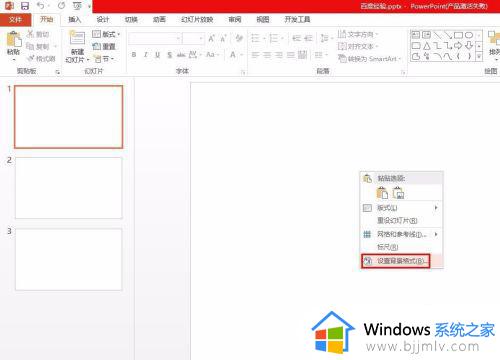500x360 pixels.
Task: Switch to the Design ribbon tab
Action: pyautogui.click(x=103, y=20)
